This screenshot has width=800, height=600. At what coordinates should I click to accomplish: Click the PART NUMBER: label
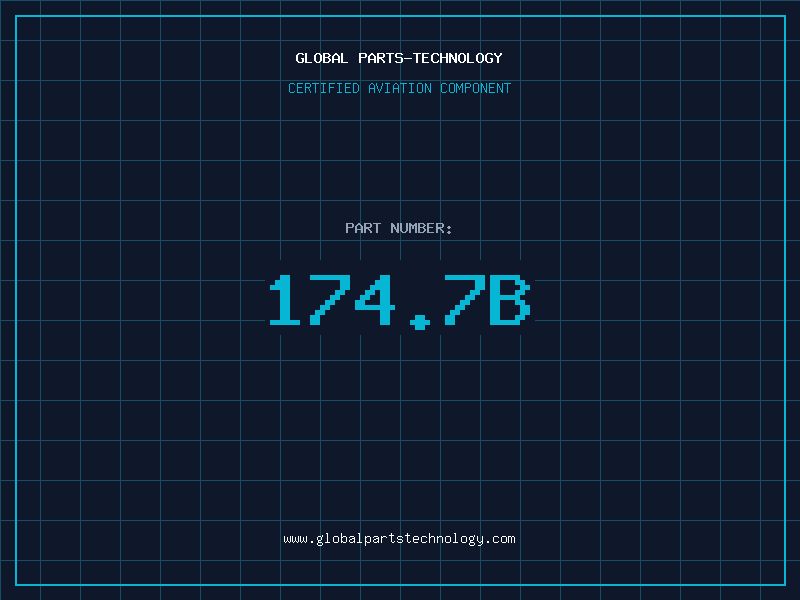399,228
